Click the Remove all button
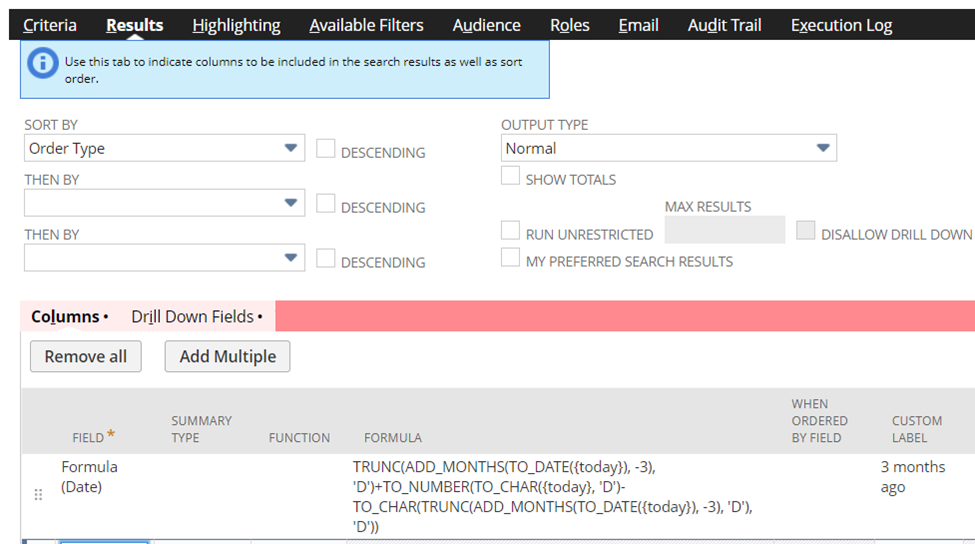 tap(86, 356)
